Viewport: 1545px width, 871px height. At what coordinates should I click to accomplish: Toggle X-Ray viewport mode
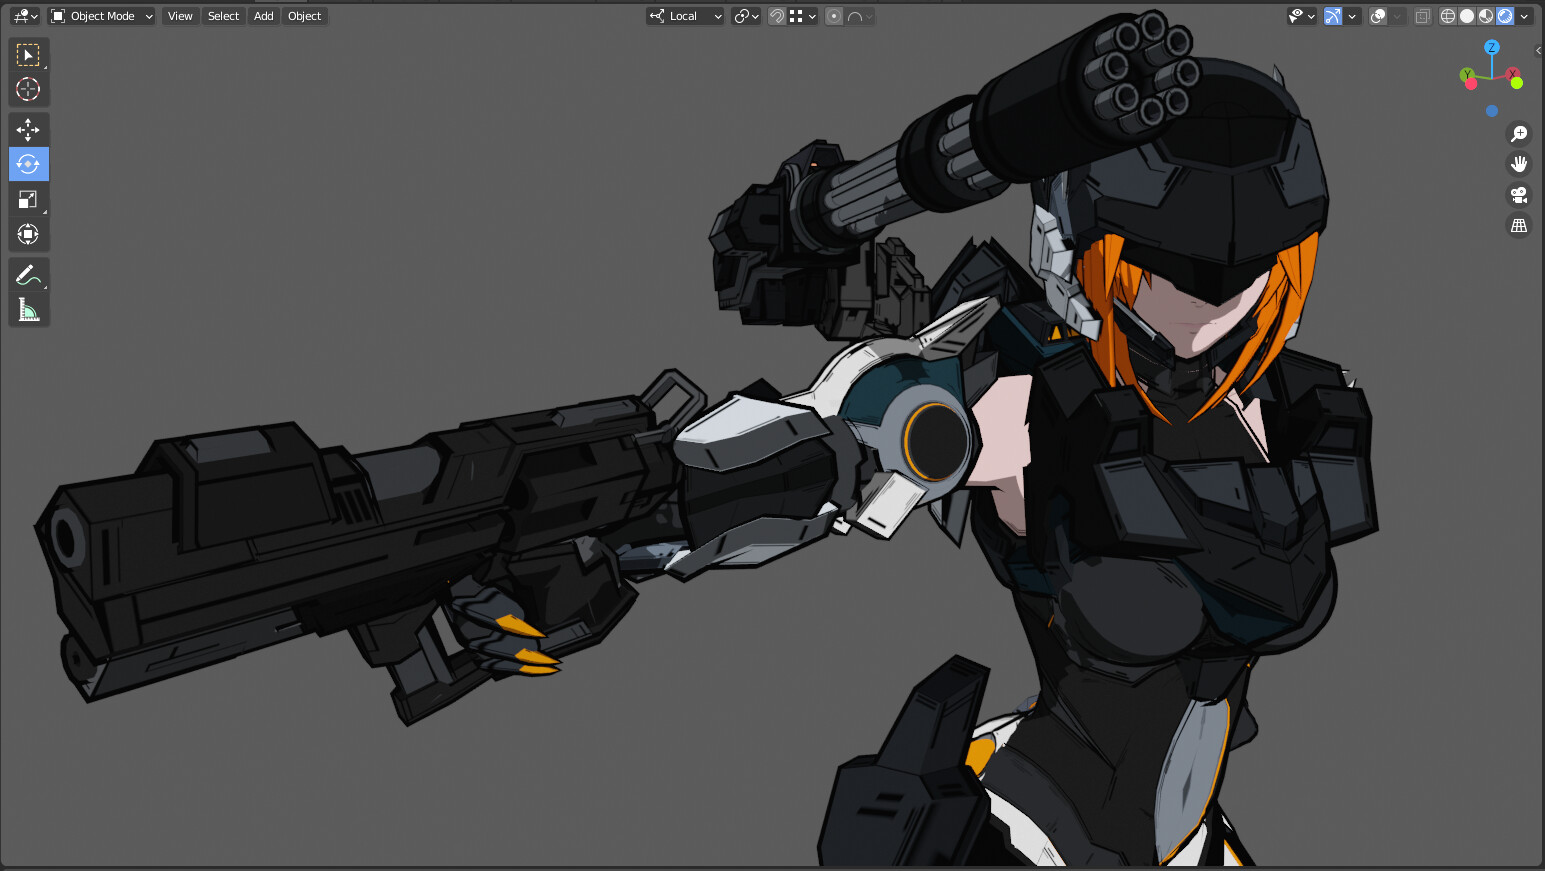[1422, 16]
